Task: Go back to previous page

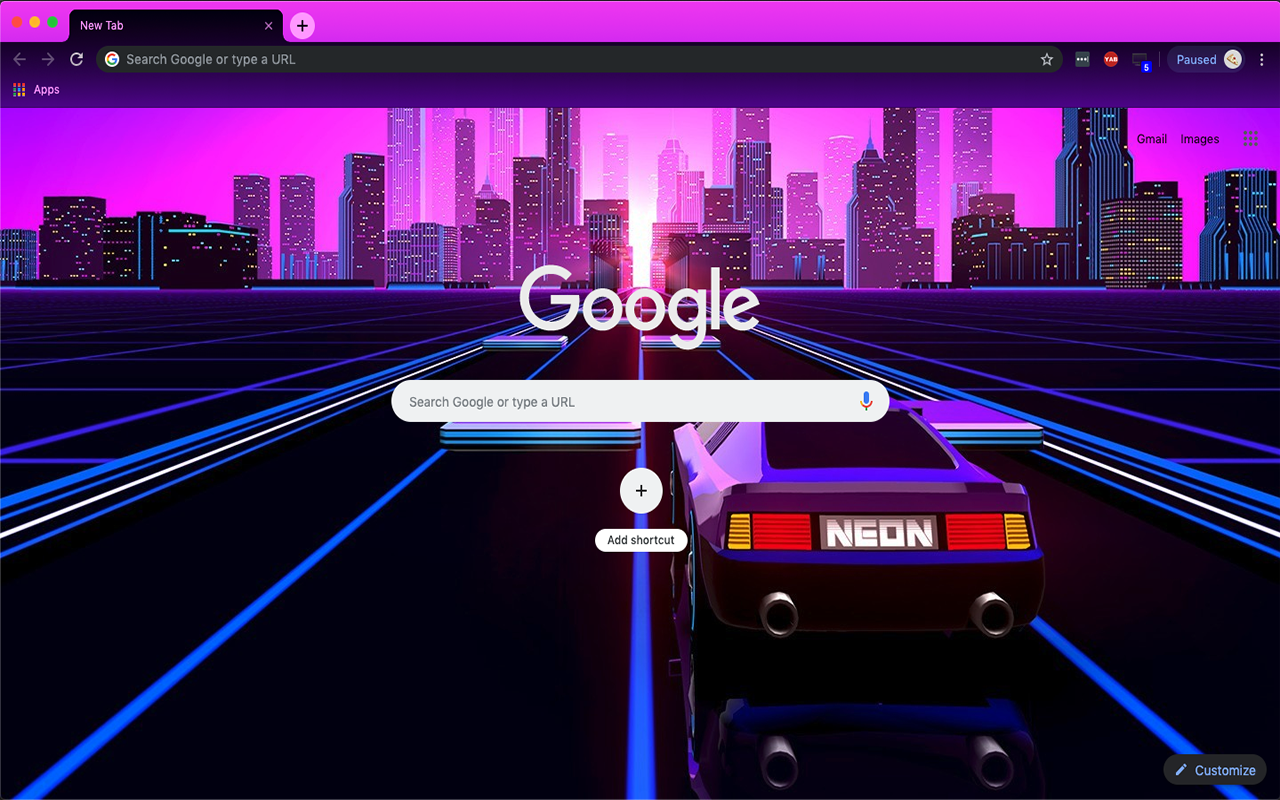Action: click(20, 60)
